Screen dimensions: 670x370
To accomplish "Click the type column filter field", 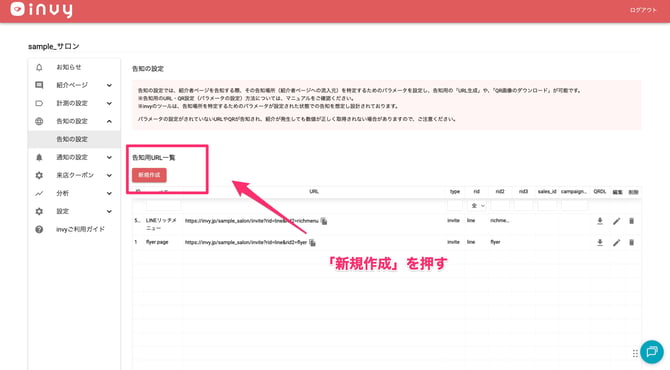I will [x=455, y=206].
